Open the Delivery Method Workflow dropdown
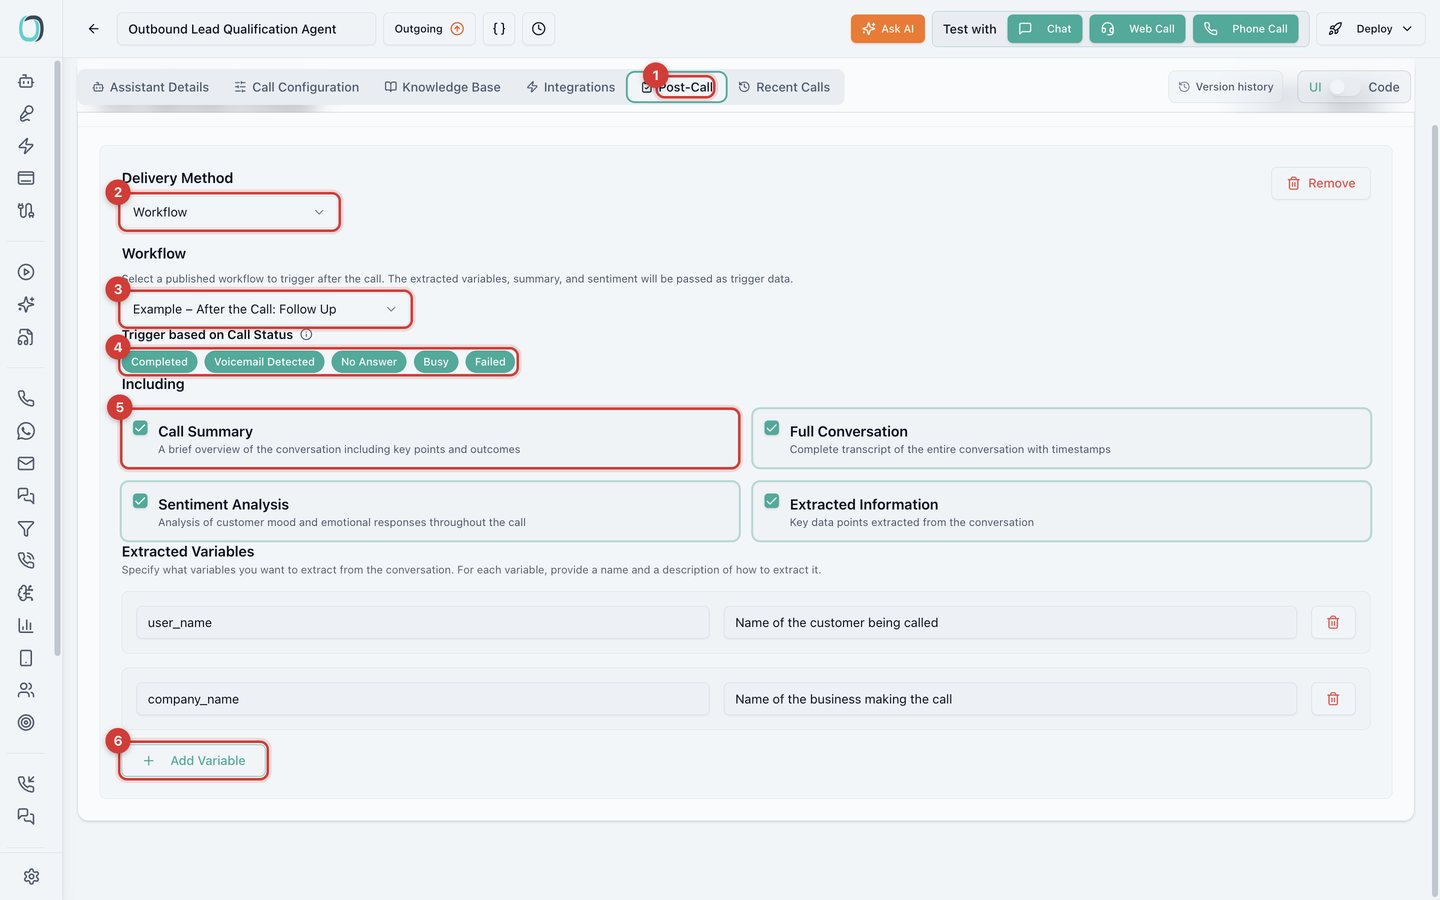Viewport: 1440px width, 900px height. coord(229,212)
